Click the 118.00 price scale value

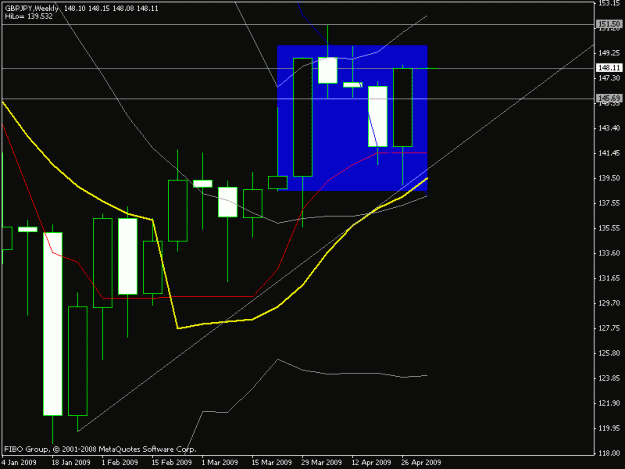click(609, 453)
